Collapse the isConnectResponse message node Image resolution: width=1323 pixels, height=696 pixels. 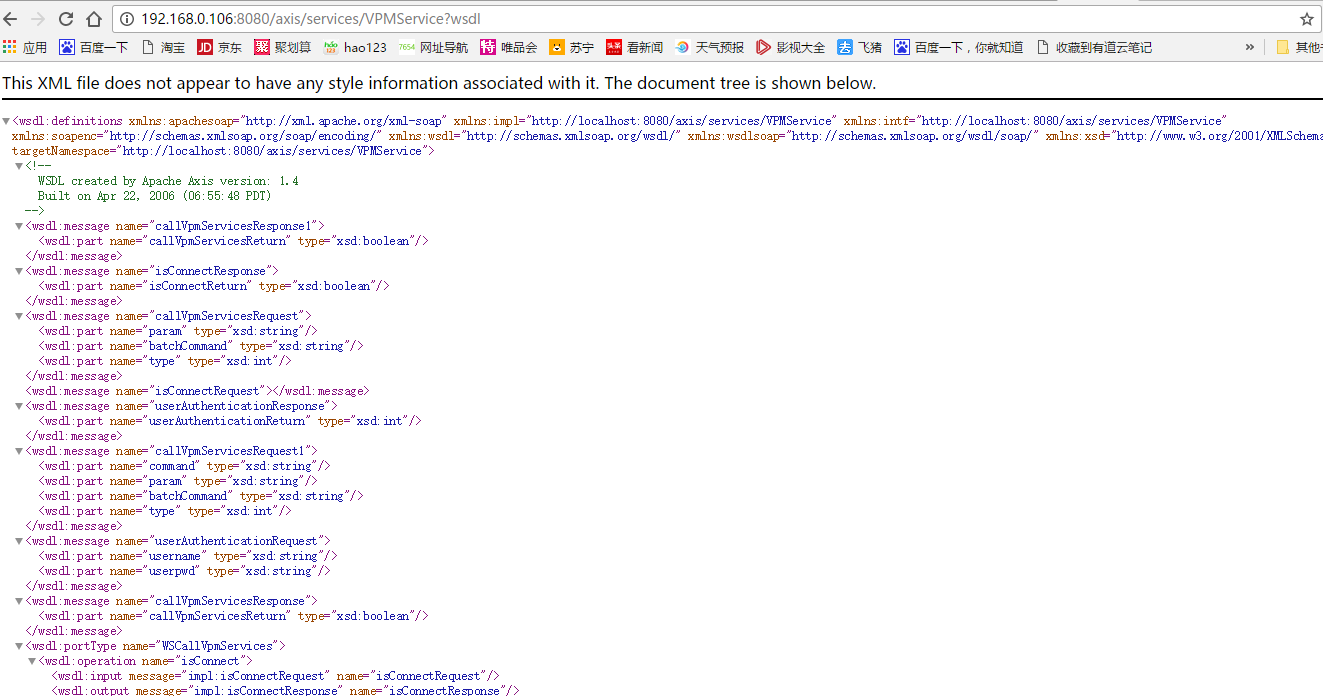tap(19, 271)
